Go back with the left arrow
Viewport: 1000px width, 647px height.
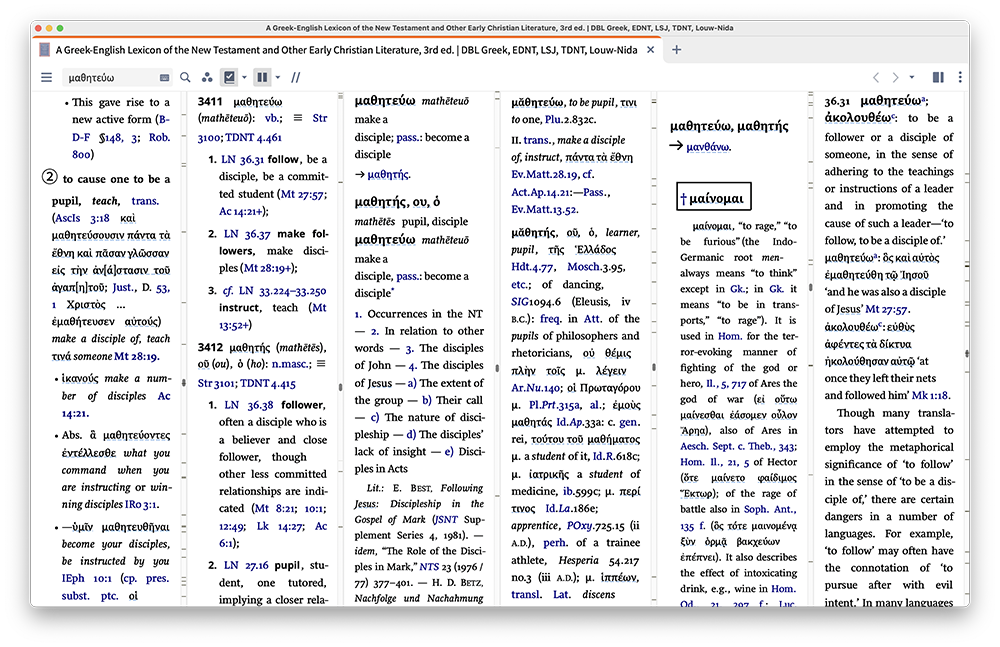tap(876, 77)
